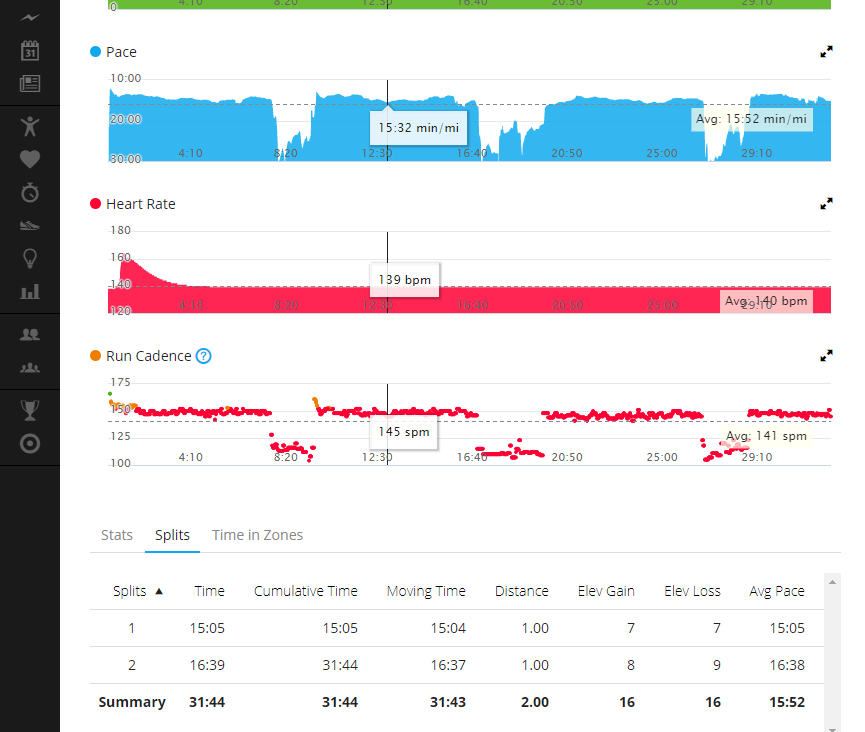The image size is (865, 732).
Task: Open the Calendar icon in the sidebar
Action: pos(30,51)
